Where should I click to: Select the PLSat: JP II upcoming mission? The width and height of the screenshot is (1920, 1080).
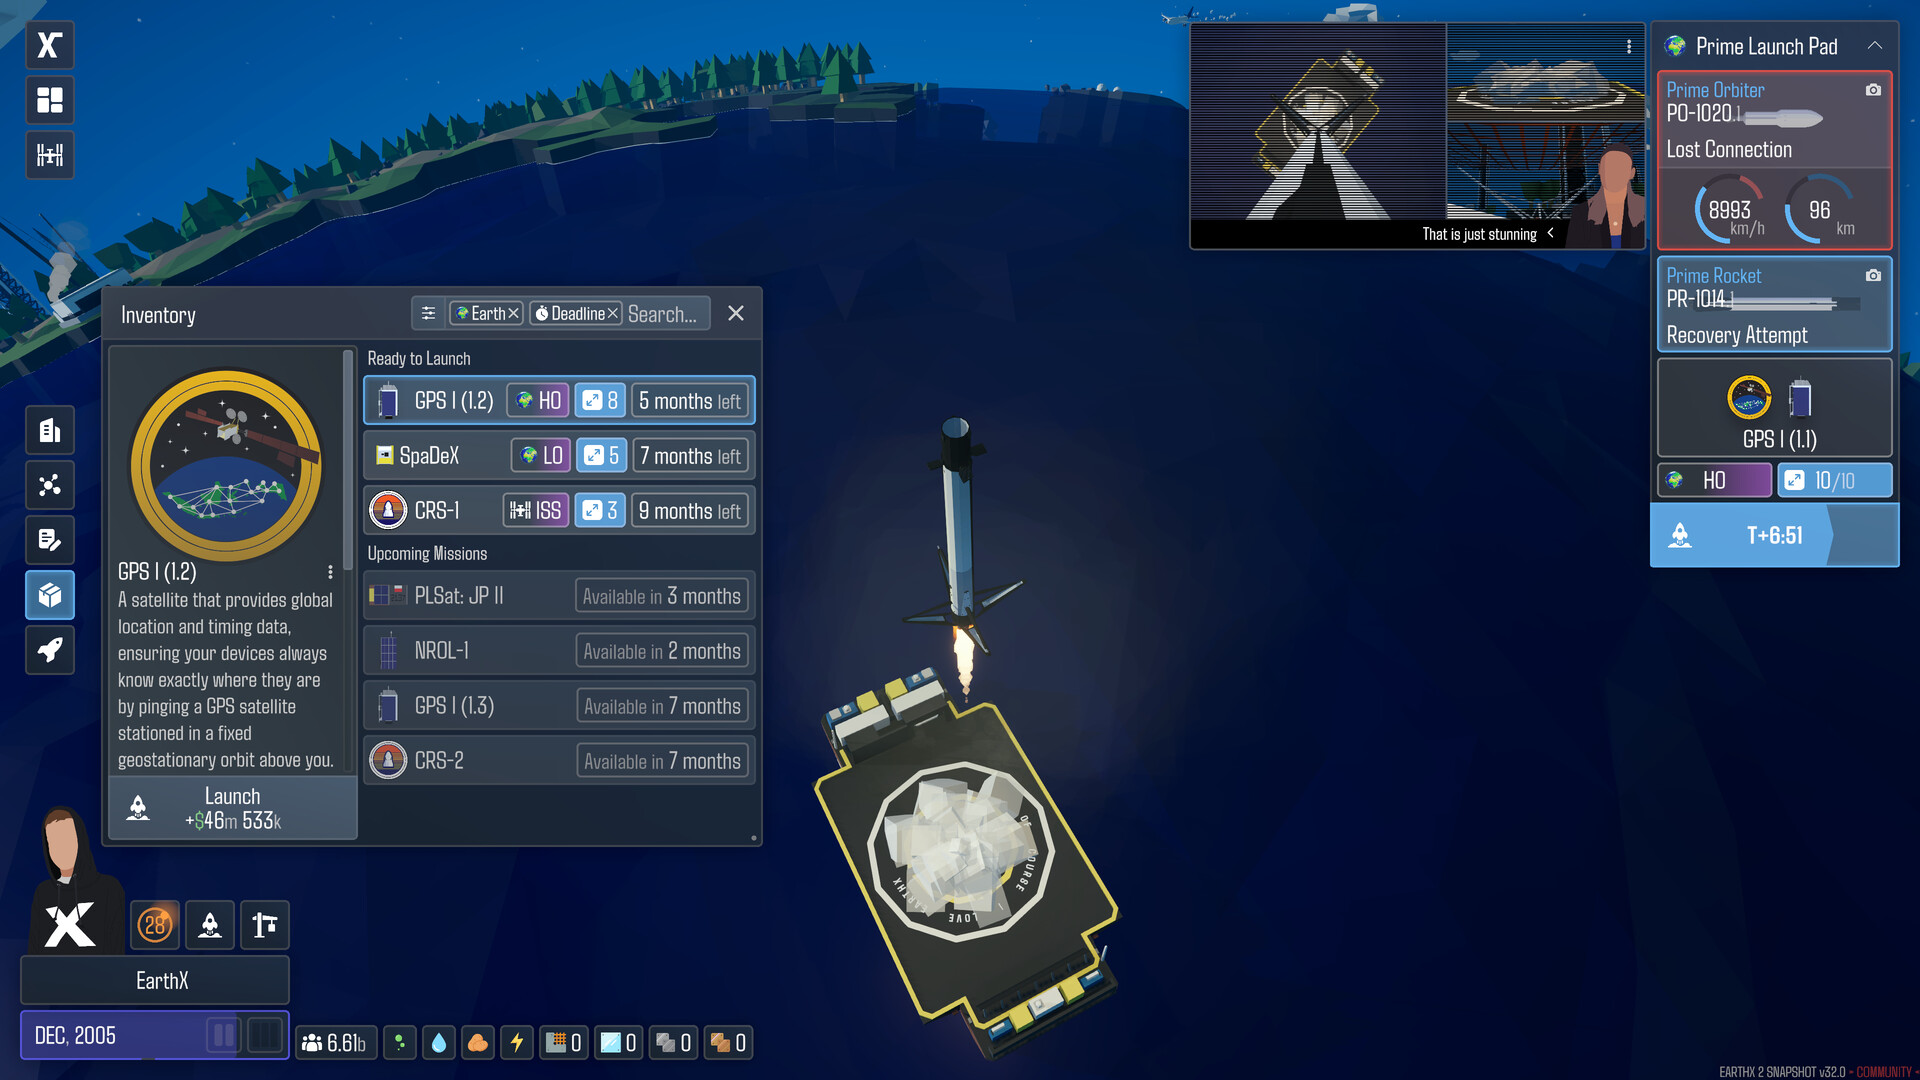[559, 596]
